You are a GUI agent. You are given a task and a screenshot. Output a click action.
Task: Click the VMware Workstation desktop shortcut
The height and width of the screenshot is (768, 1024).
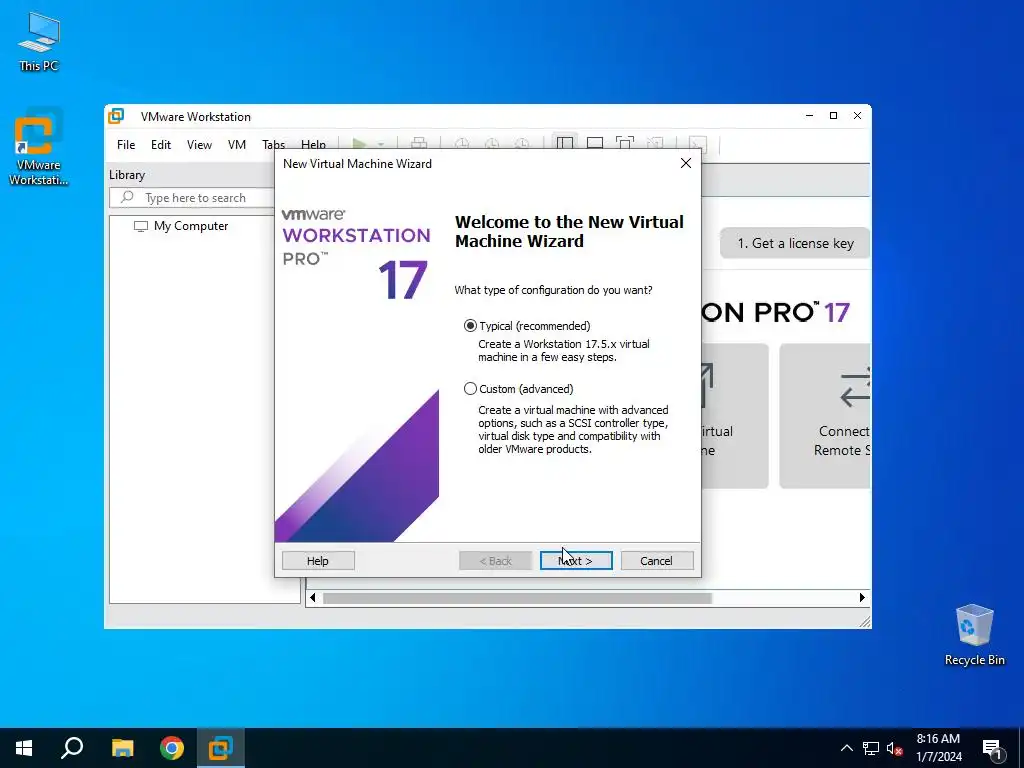tap(39, 147)
